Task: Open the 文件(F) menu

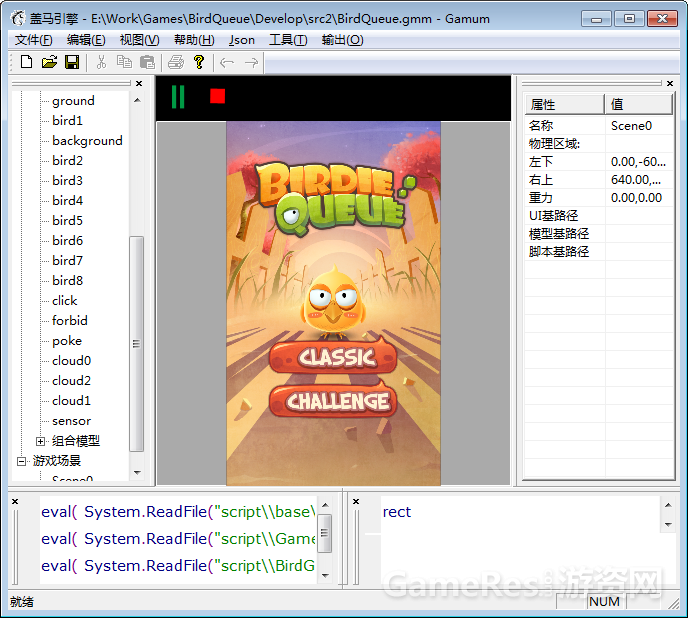Action: (34, 40)
